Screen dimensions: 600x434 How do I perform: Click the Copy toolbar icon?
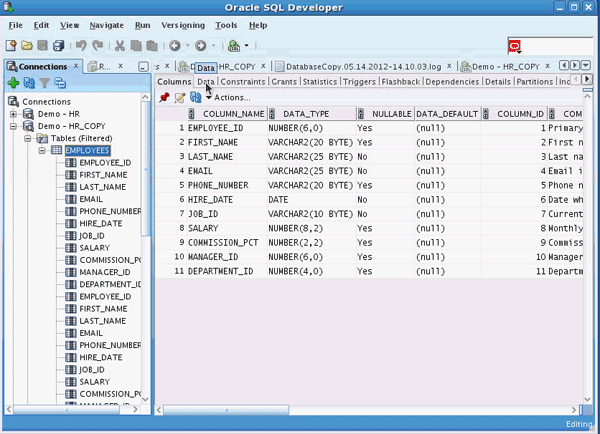point(136,46)
